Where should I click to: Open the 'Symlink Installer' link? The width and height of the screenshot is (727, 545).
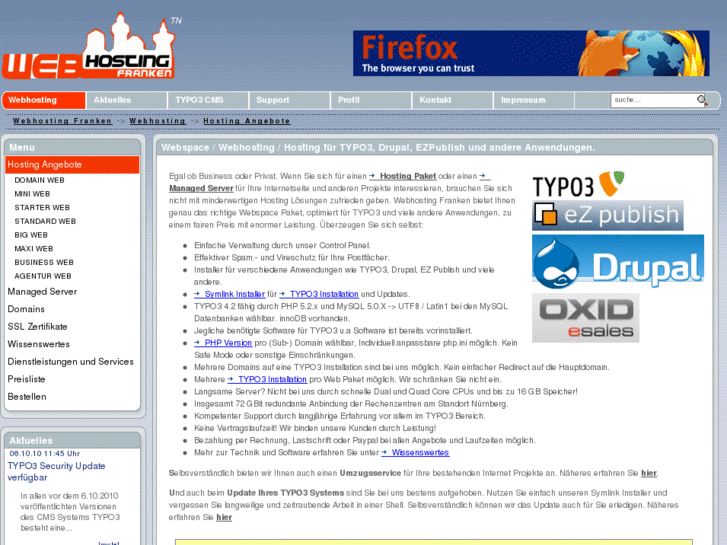click(x=230, y=294)
